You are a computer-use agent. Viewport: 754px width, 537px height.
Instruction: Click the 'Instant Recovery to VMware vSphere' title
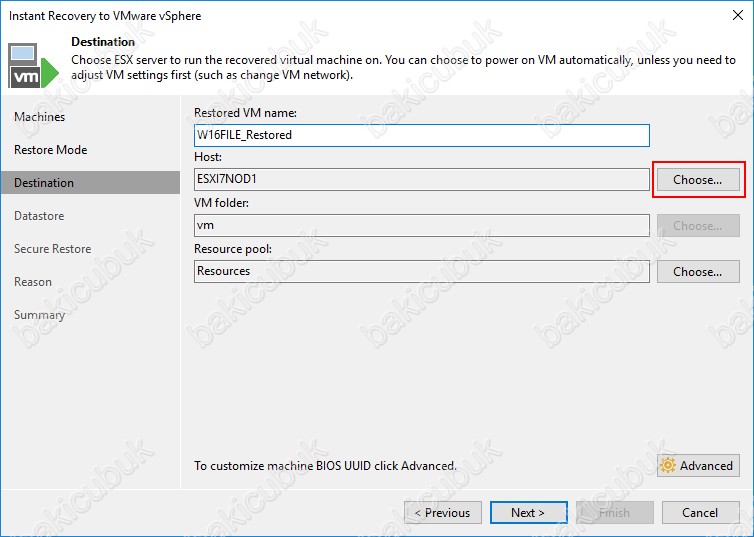click(x=105, y=16)
